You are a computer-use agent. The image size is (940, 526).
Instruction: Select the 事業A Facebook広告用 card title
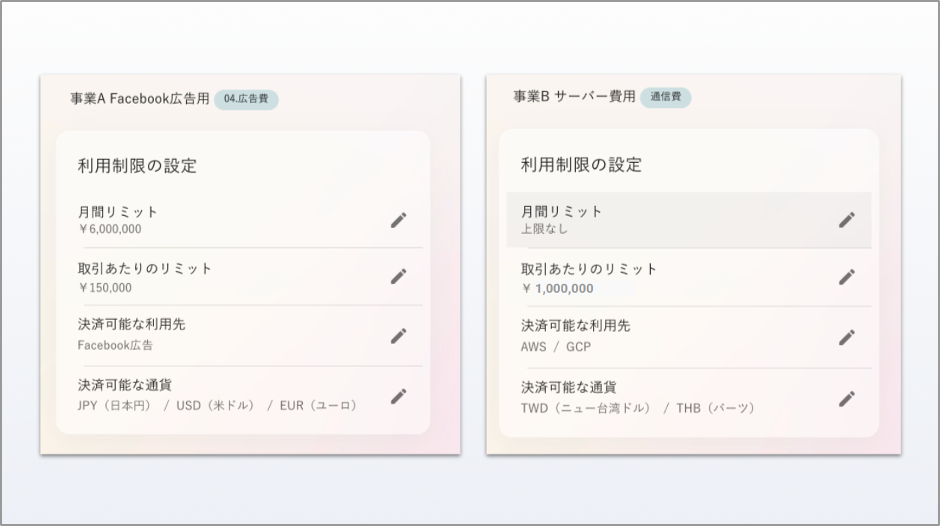[x=140, y=98]
